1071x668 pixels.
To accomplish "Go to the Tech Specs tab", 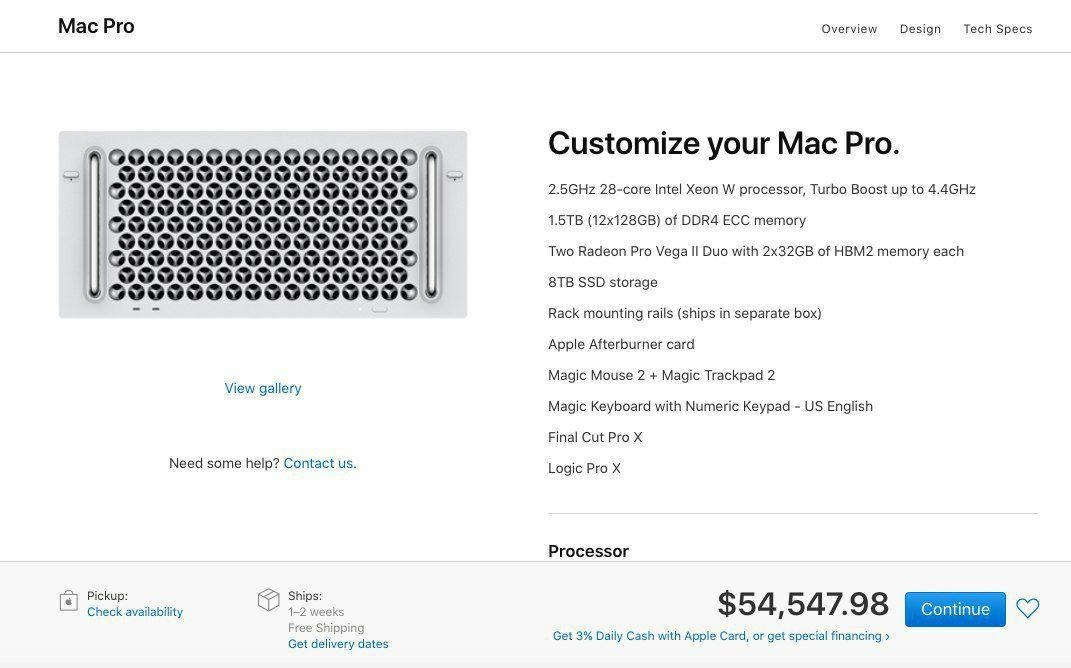I will point(997,29).
